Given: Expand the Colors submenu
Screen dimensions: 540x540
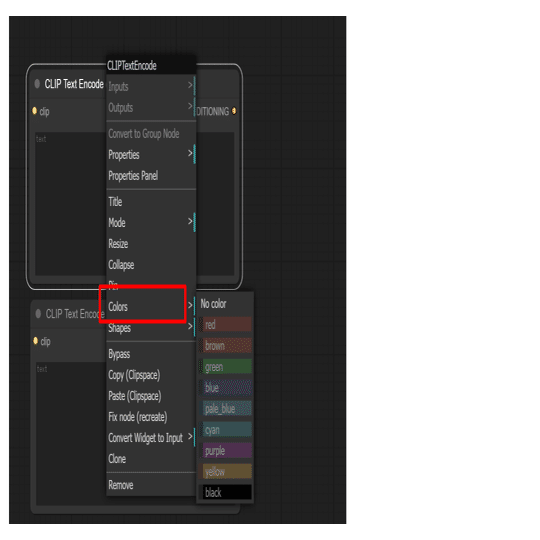Looking at the screenshot, I should [x=151, y=306].
